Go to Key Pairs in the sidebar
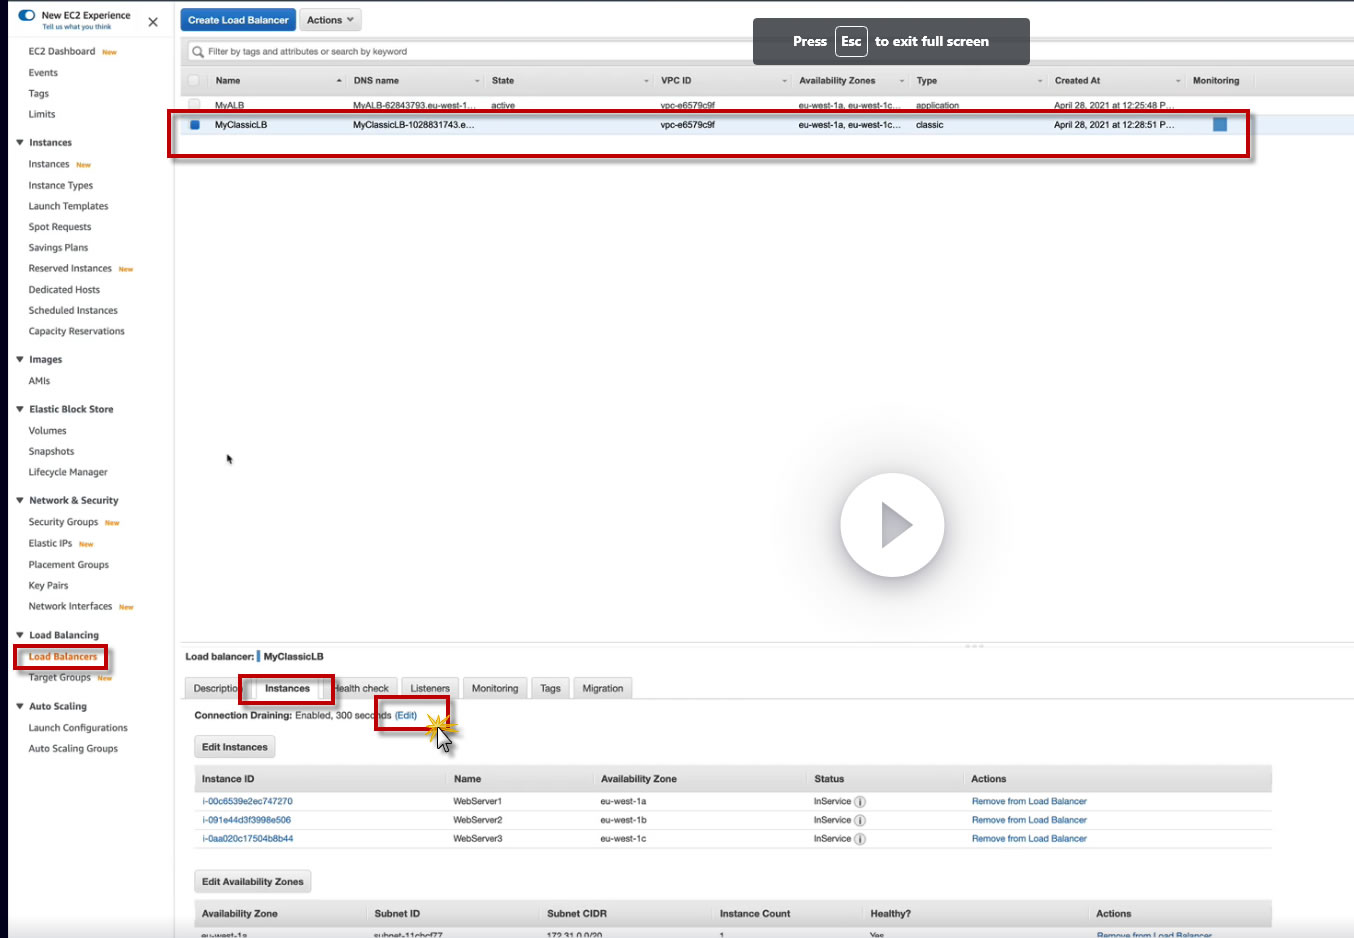The height and width of the screenshot is (938, 1354). [48, 586]
